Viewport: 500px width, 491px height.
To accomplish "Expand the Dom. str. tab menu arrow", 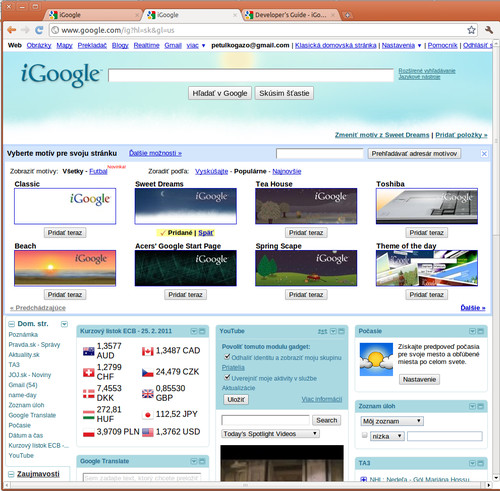I will coord(64,324).
